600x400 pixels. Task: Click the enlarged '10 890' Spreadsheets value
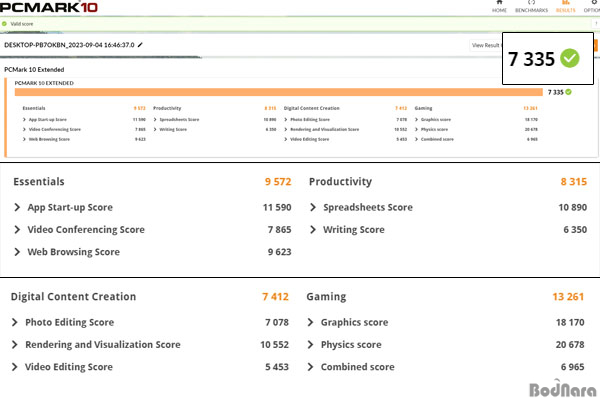click(x=573, y=207)
